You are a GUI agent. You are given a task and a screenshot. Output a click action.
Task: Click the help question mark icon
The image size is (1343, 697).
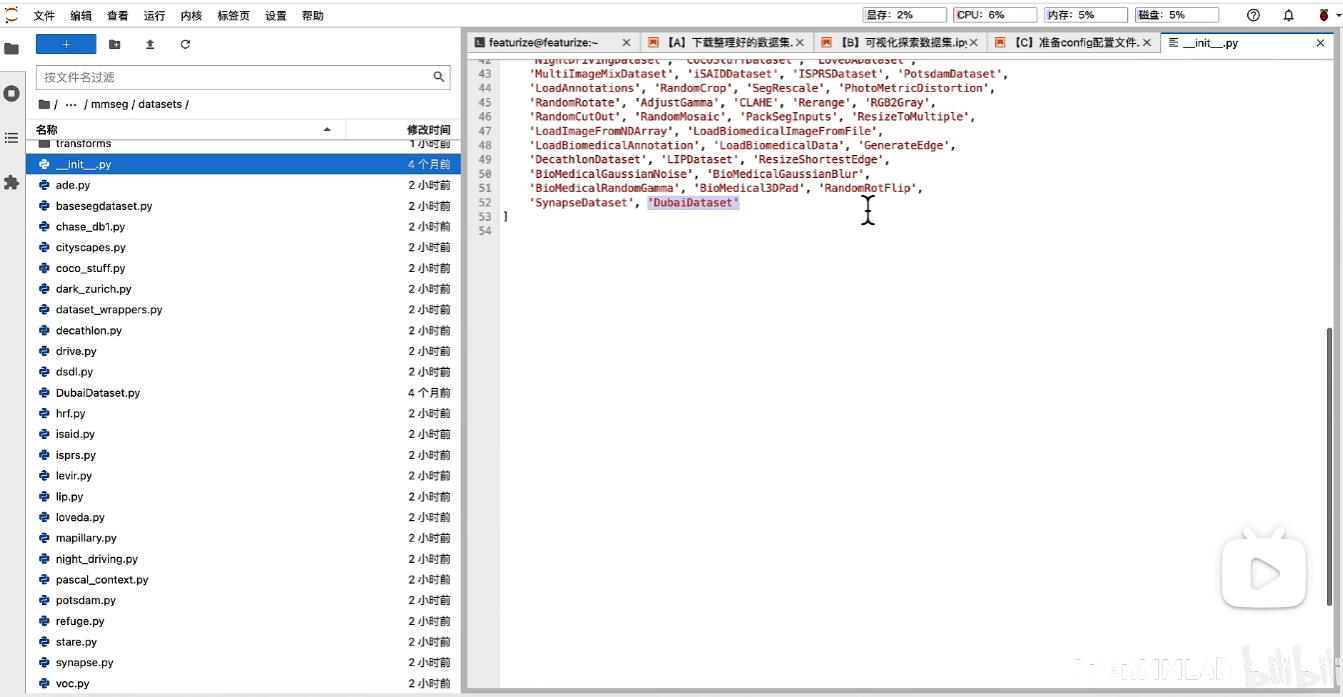(1254, 15)
